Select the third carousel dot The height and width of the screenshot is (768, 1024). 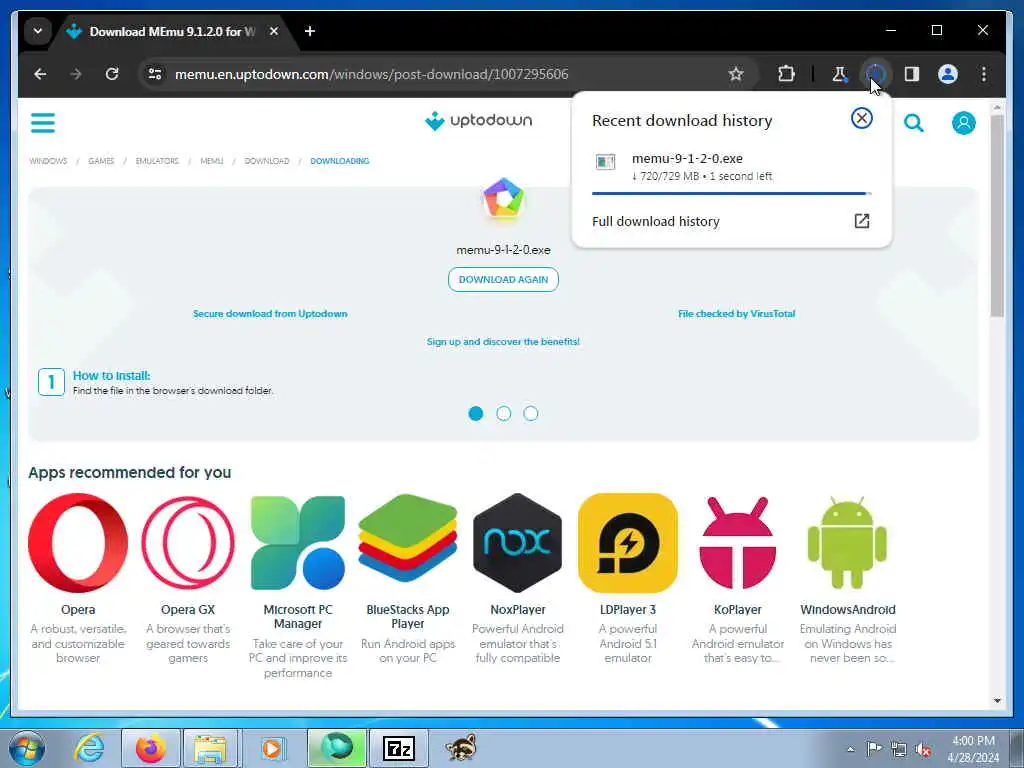coord(530,413)
